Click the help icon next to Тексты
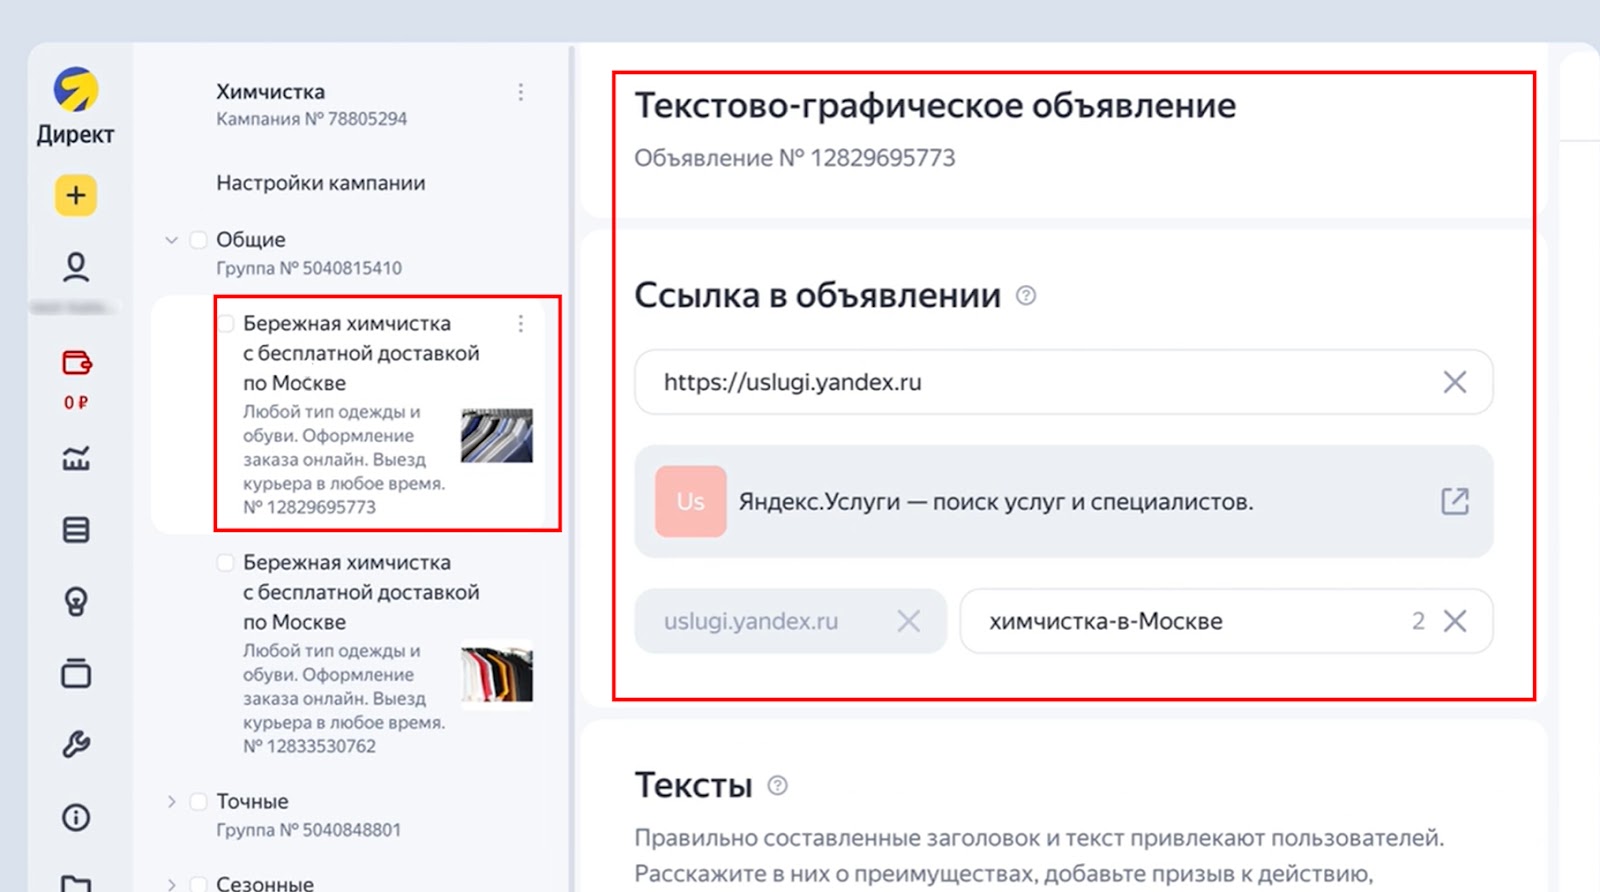This screenshot has height=892, width=1600. click(x=777, y=786)
